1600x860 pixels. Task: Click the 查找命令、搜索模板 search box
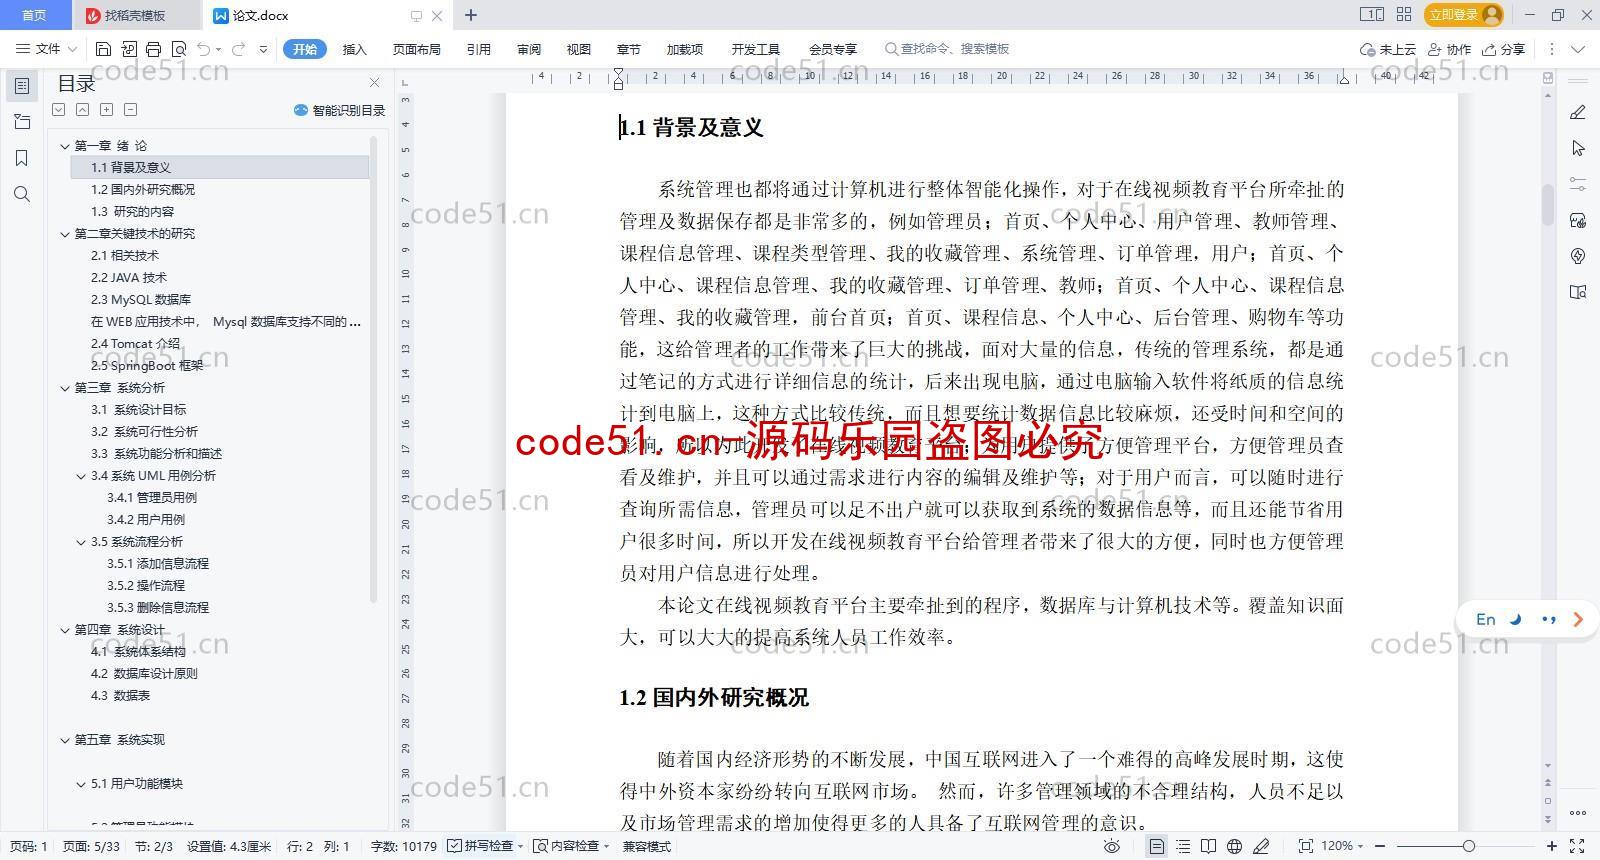(x=947, y=49)
